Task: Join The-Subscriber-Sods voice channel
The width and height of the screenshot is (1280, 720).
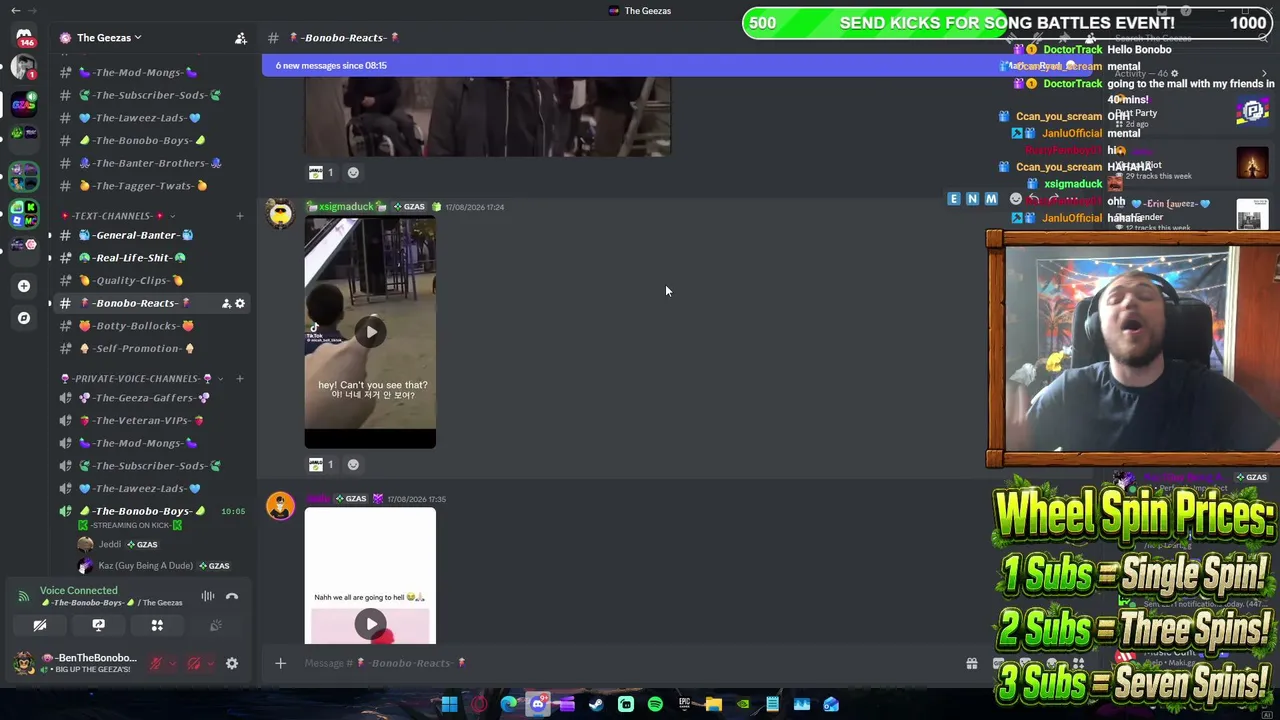Action: [150, 466]
